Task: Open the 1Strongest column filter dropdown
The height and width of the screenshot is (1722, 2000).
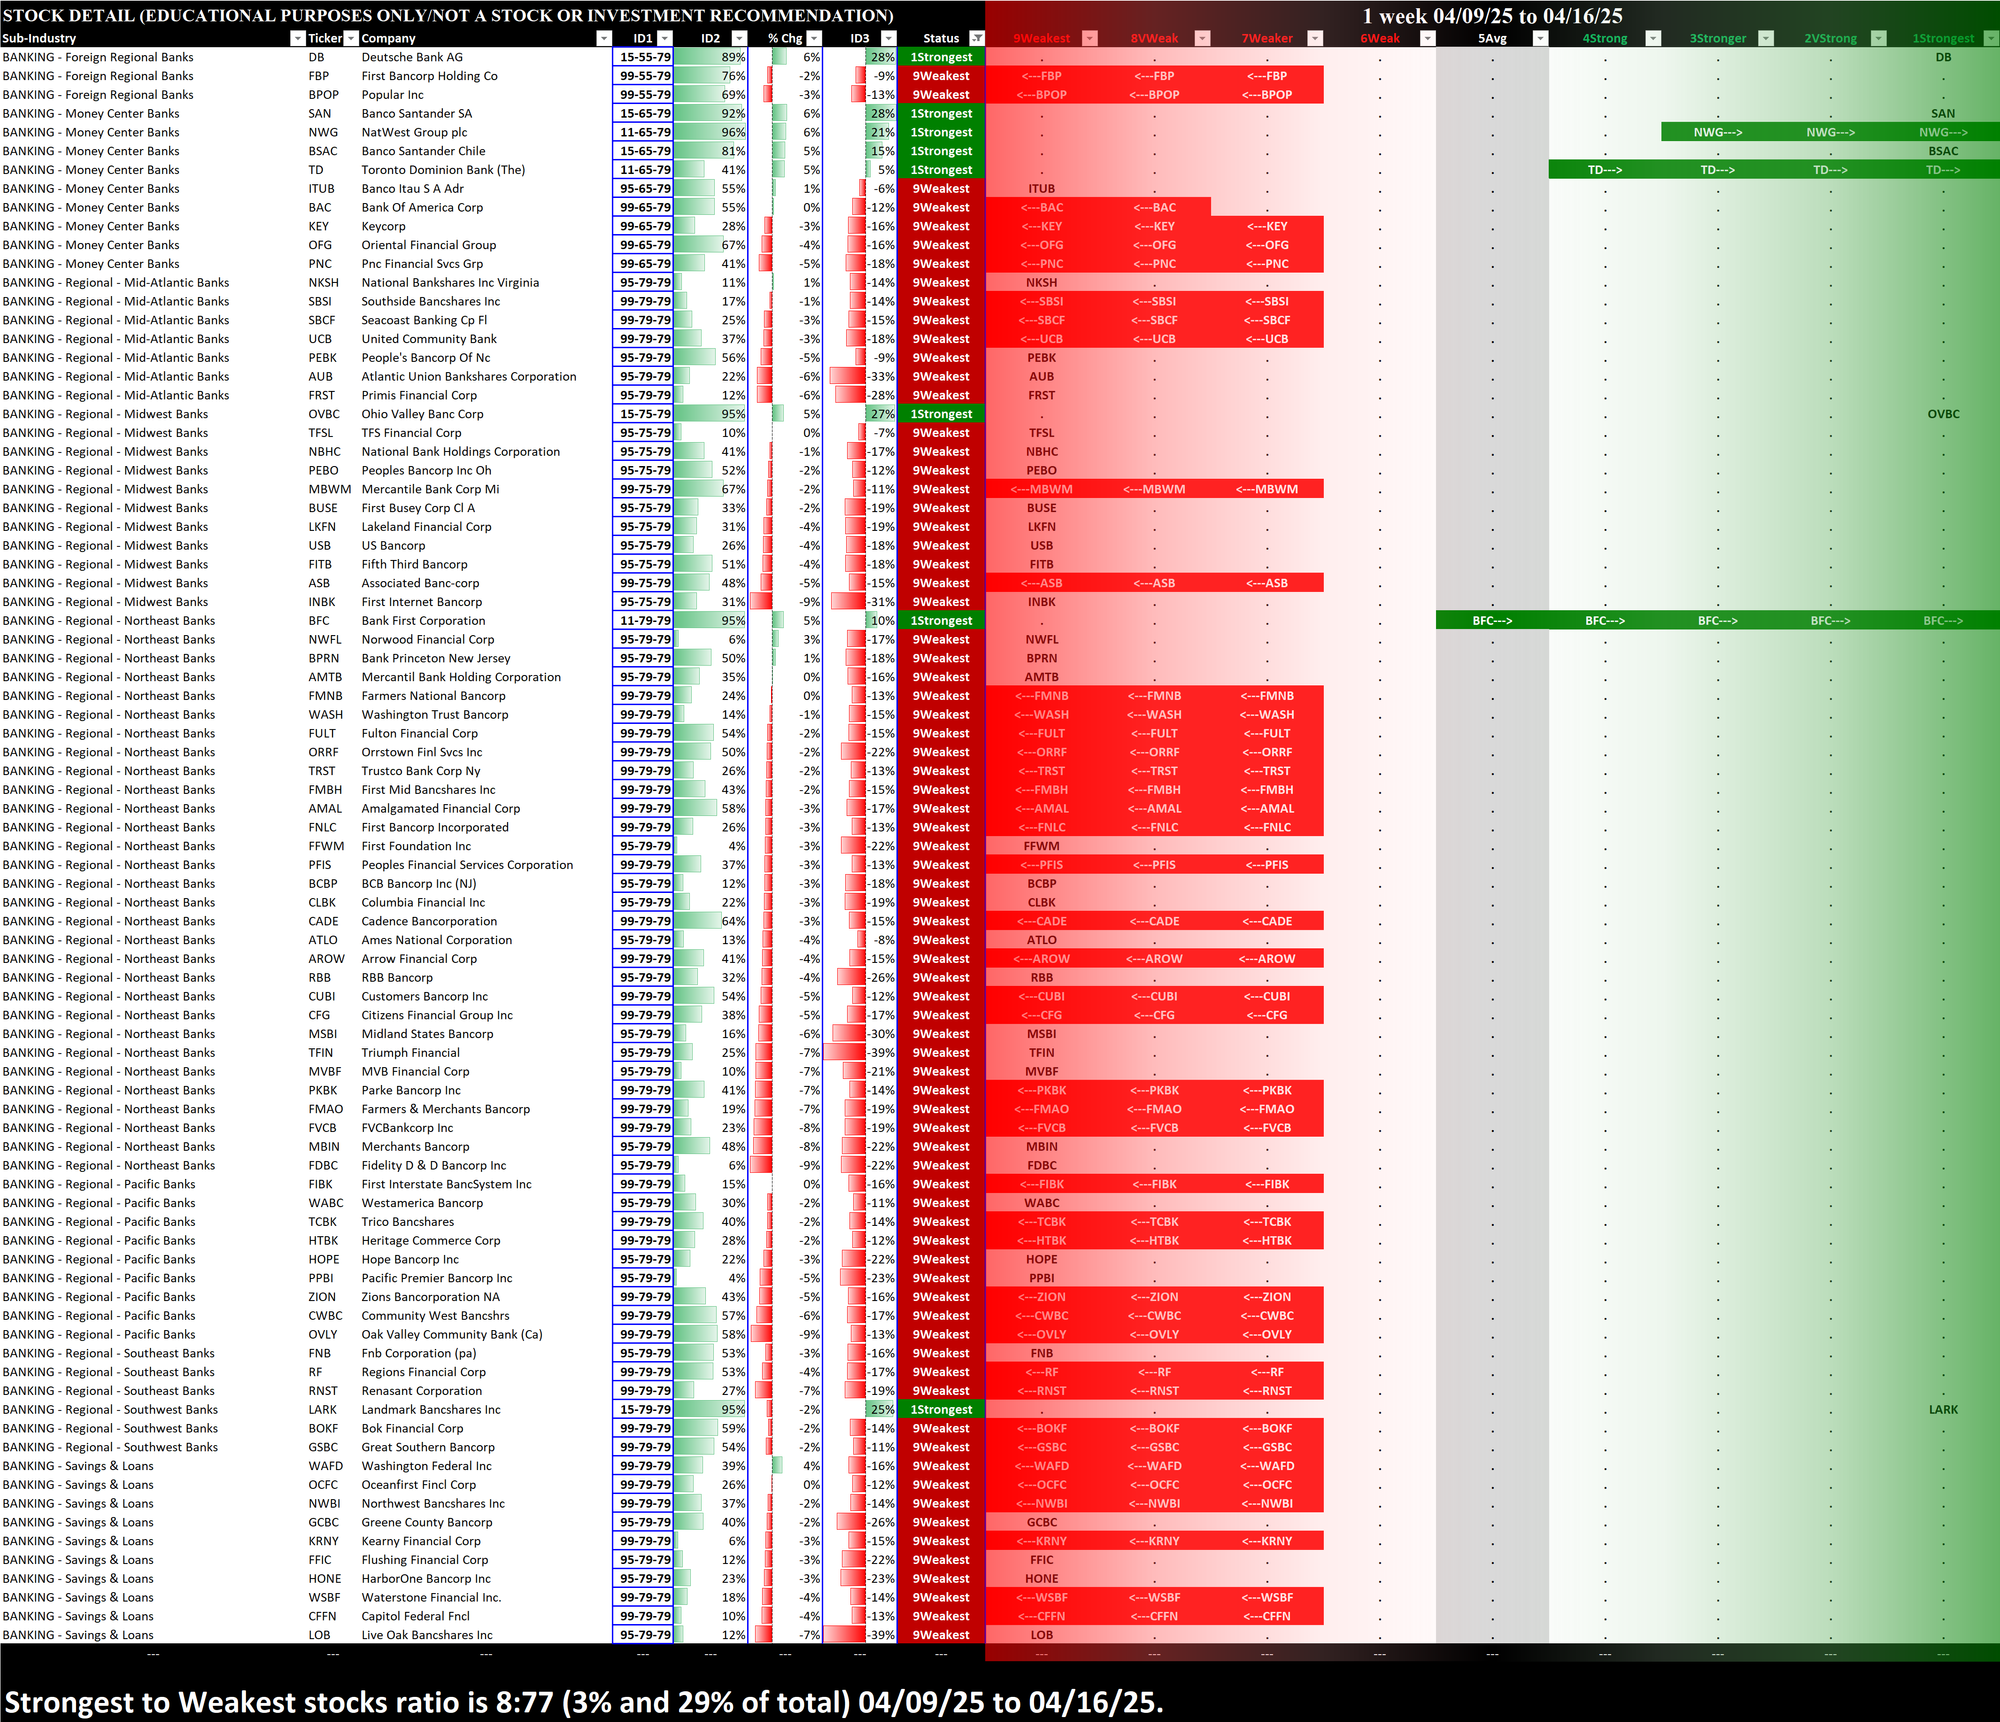Action: 1991,38
